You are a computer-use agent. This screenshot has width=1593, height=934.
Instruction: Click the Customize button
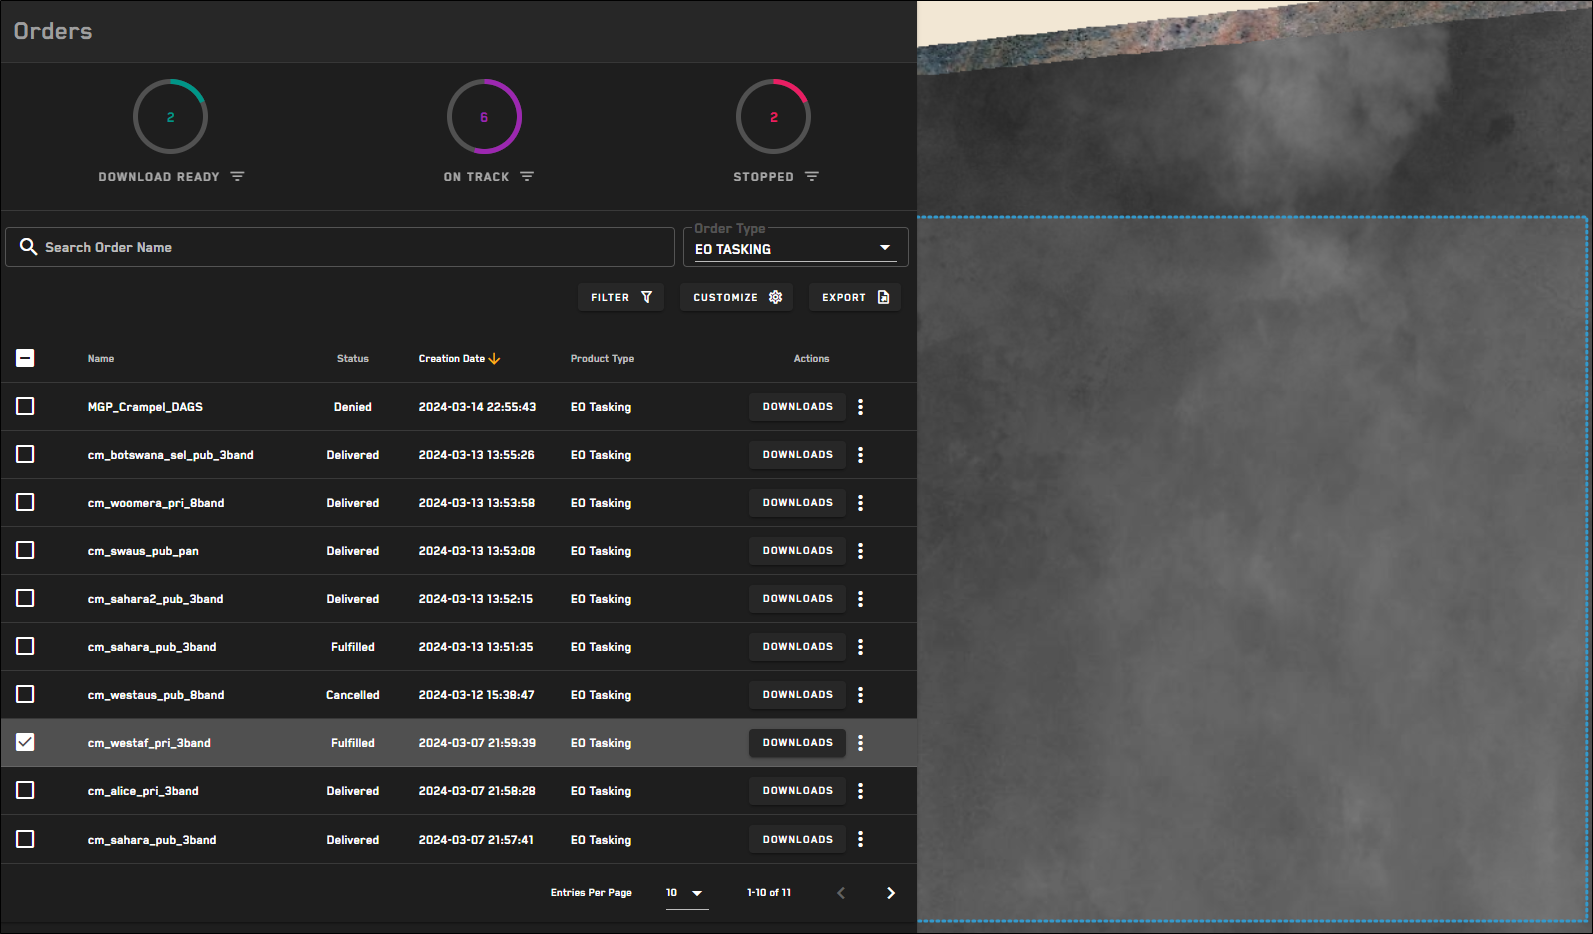736,297
